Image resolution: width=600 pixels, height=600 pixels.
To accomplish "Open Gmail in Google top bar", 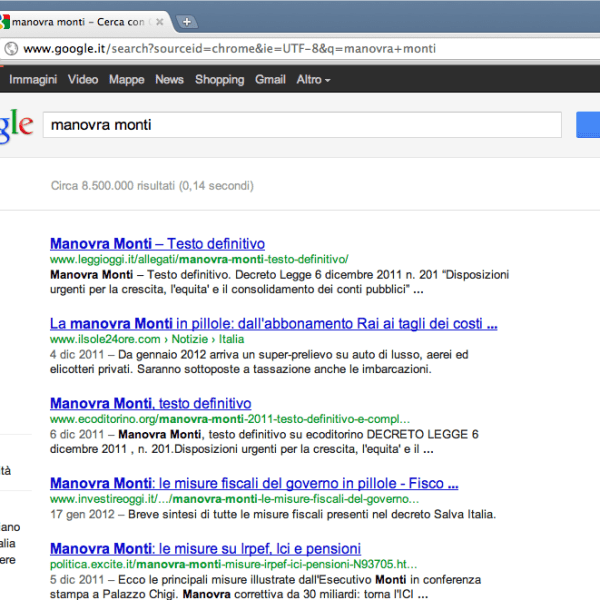I will (x=271, y=80).
